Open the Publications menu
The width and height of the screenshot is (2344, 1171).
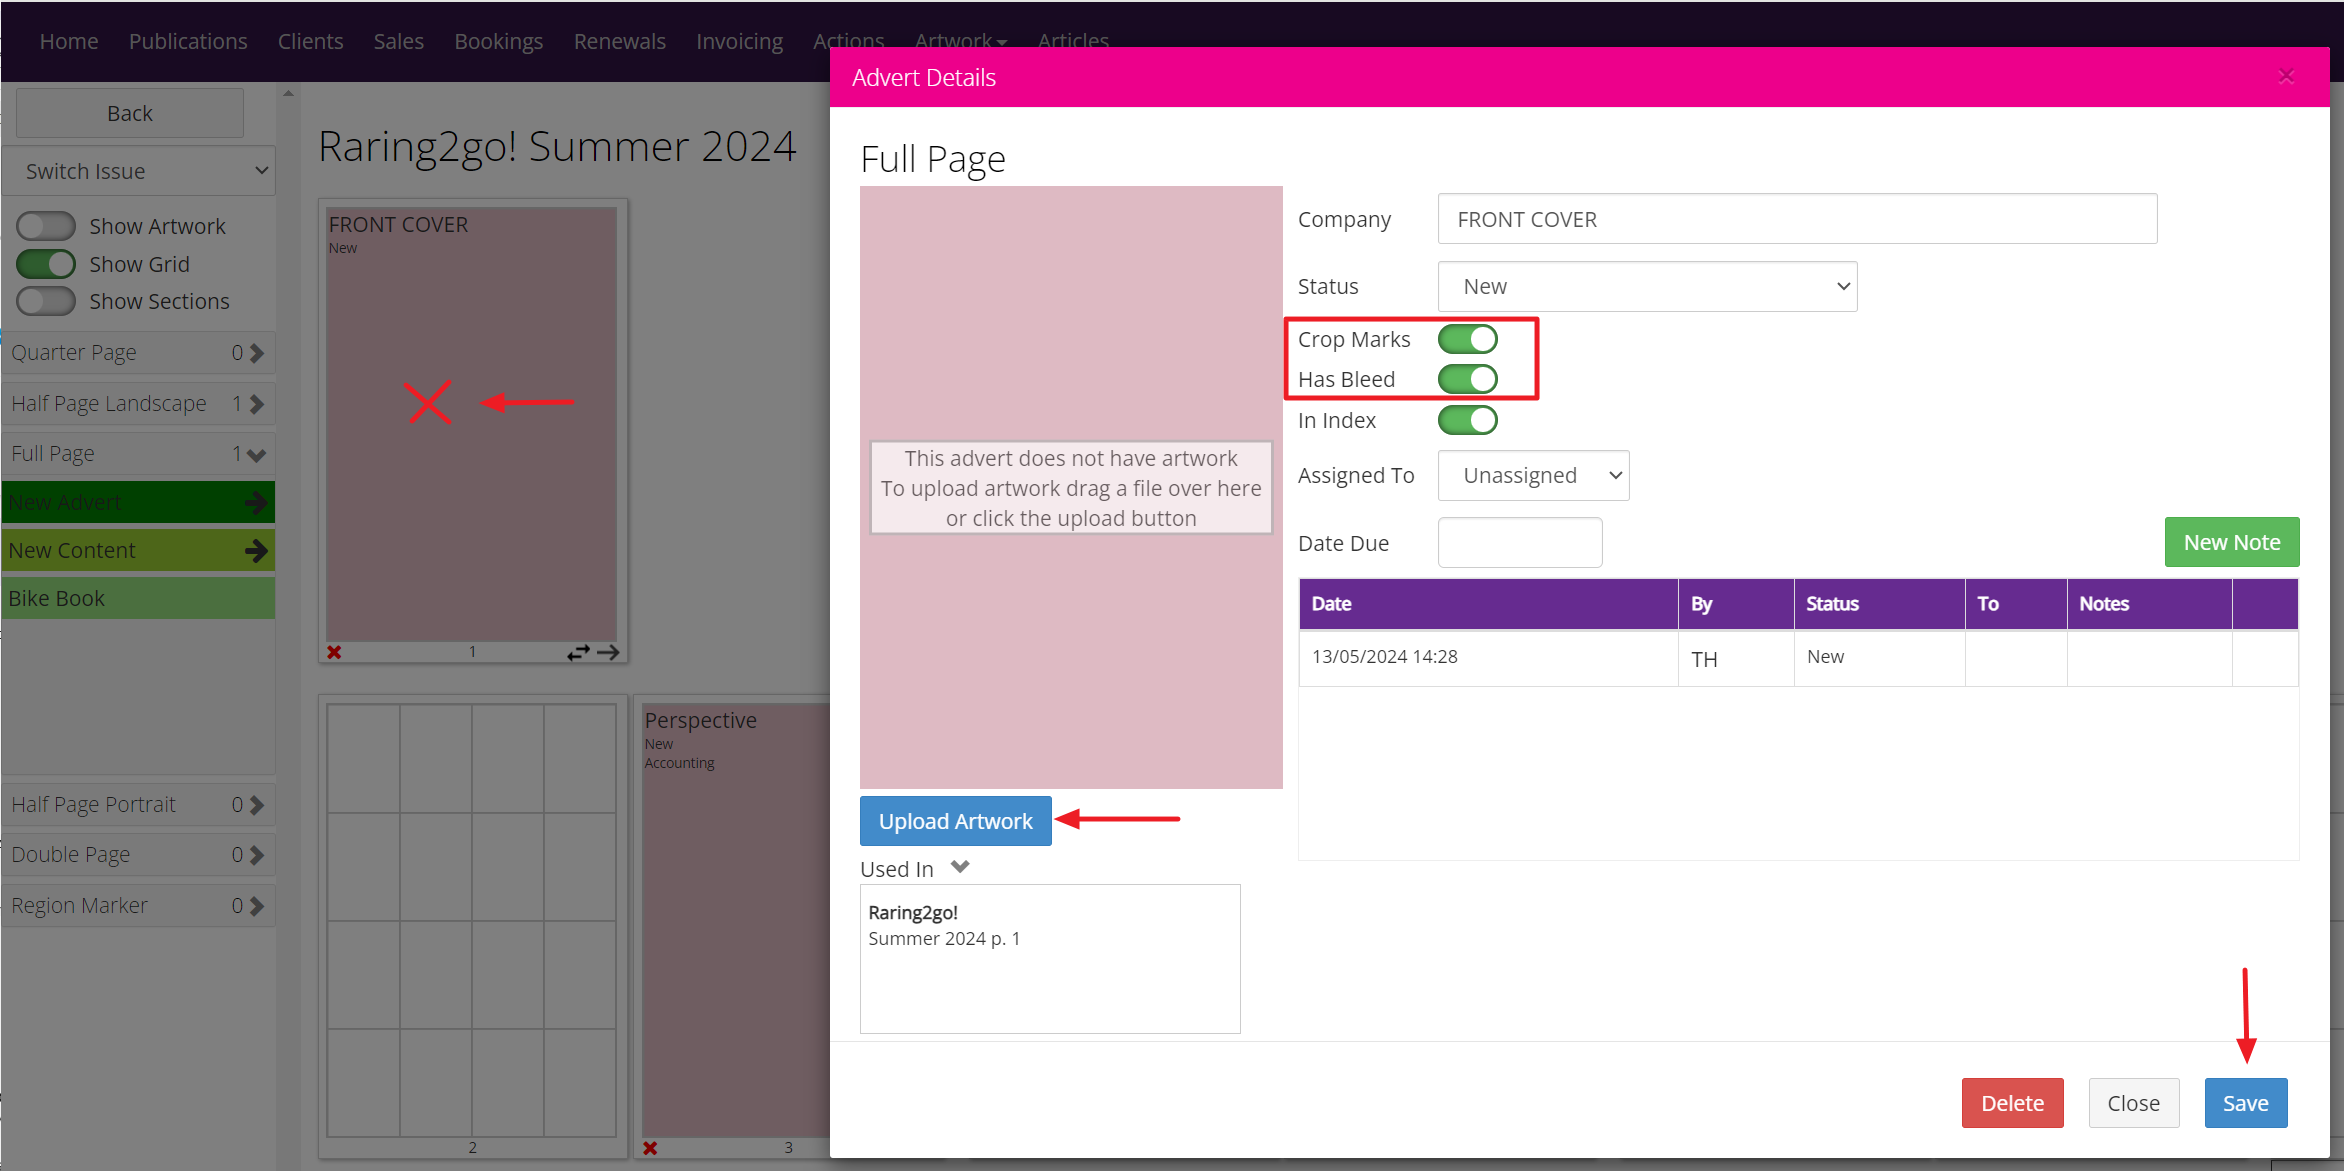(188, 41)
